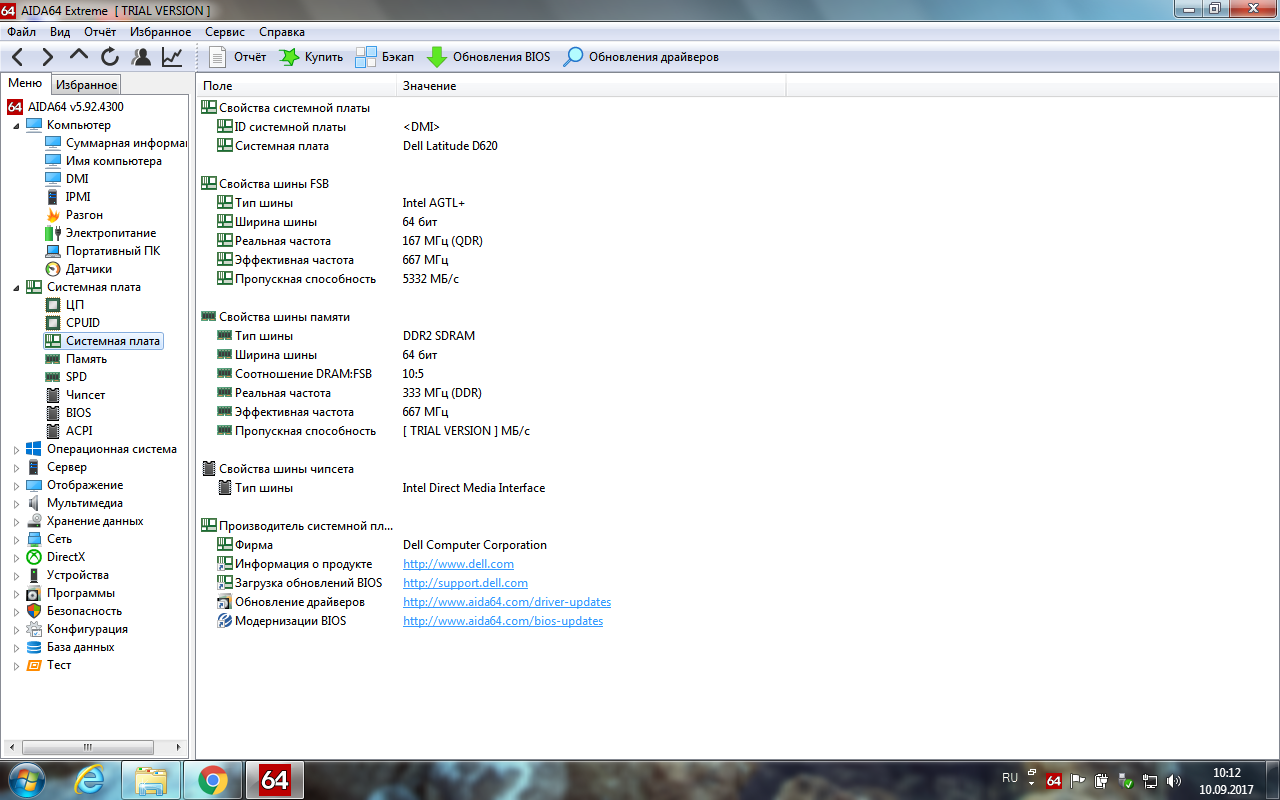Image resolution: width=1280 pixels, height=800 pixels.
Task: Click the Отчёт report toolbar button
Action: pos(238,57)
